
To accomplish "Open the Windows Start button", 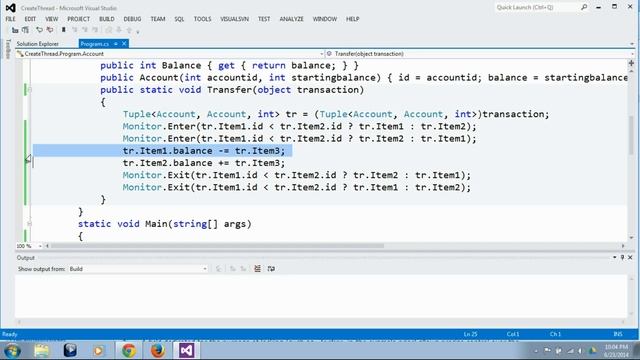I will [12, 351].
